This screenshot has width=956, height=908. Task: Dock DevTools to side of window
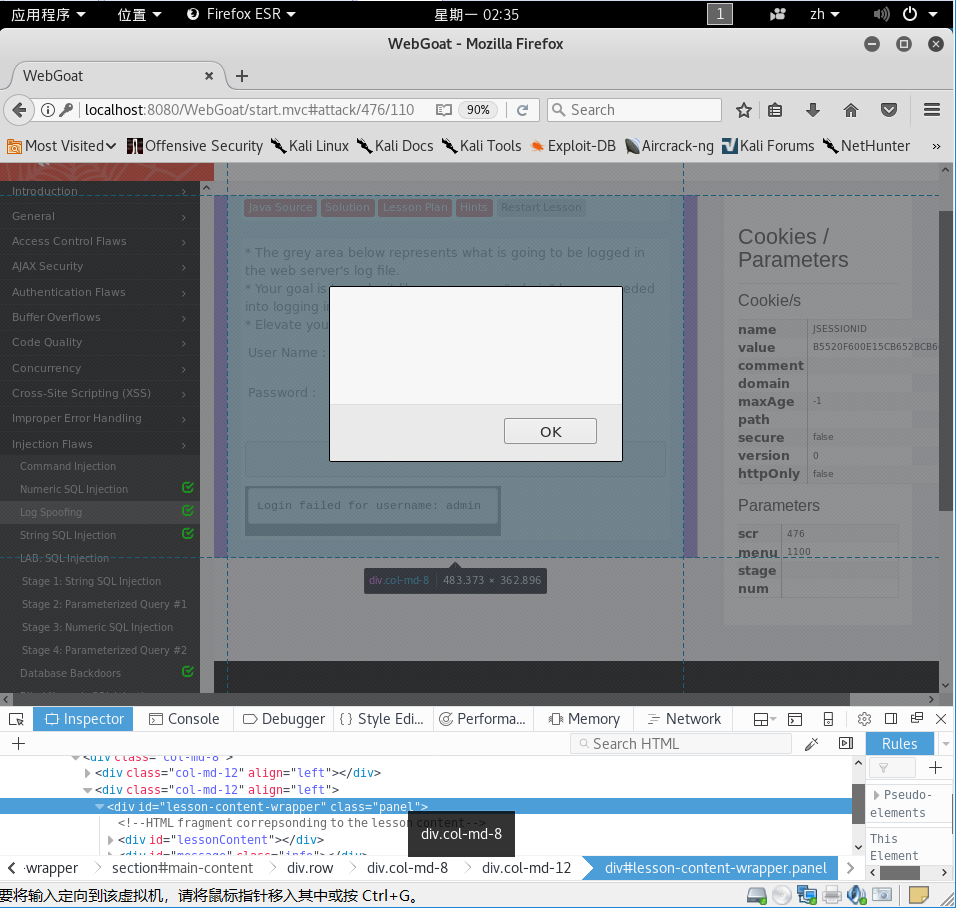click(x=891, y=719)
